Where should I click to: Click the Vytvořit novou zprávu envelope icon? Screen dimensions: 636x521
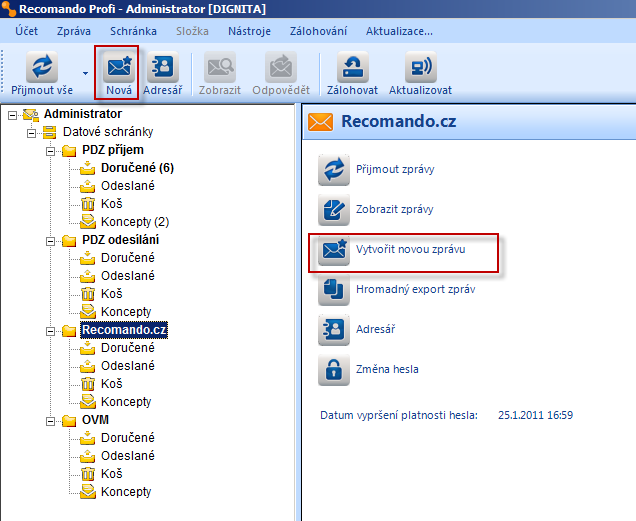[x=334, y=250]
